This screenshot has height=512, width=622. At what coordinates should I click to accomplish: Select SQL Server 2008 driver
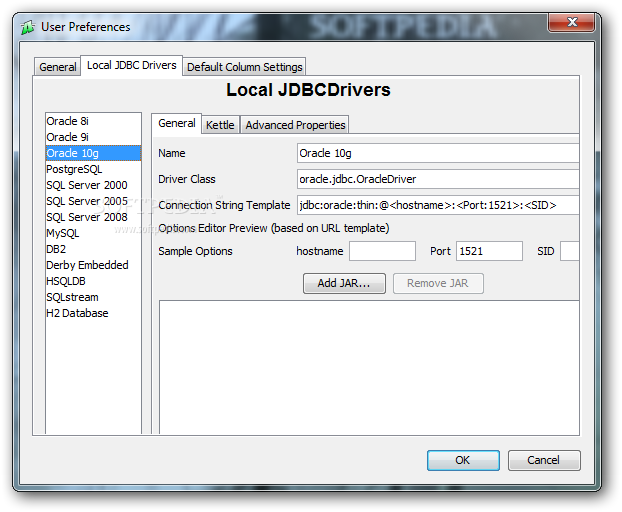click(x=93, y=217)
